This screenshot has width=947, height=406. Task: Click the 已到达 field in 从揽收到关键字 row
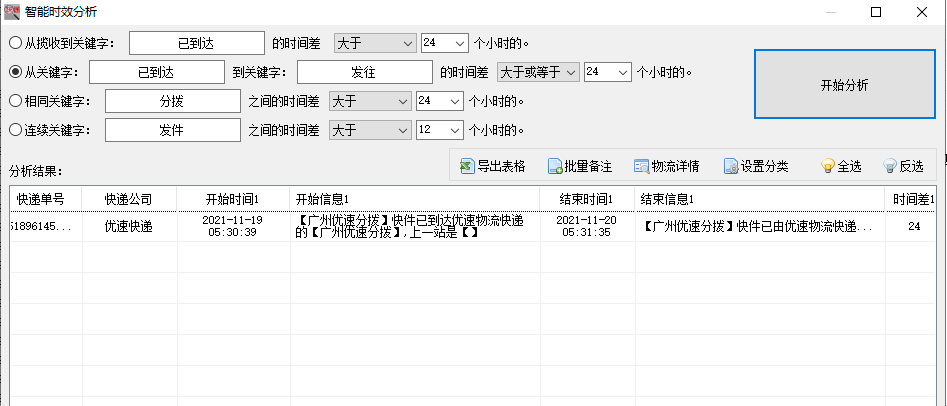(197, 43)
